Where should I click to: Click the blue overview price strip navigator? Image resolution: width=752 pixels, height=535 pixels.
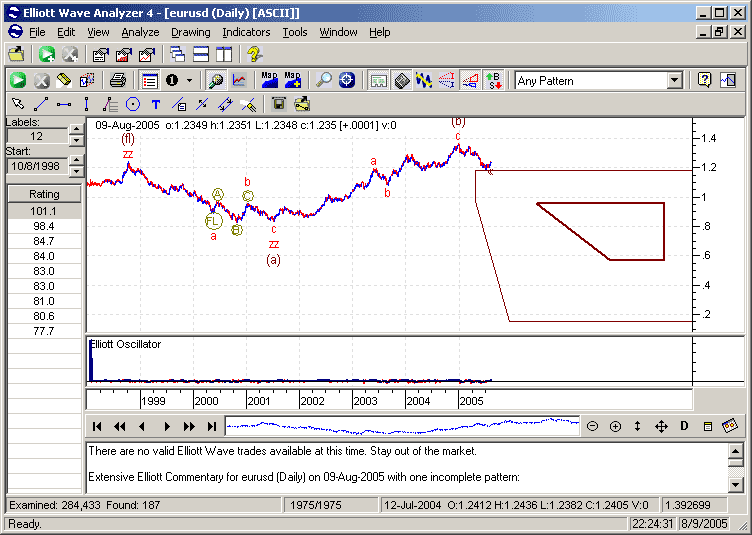pyautogui.click(x=402, y=426)
